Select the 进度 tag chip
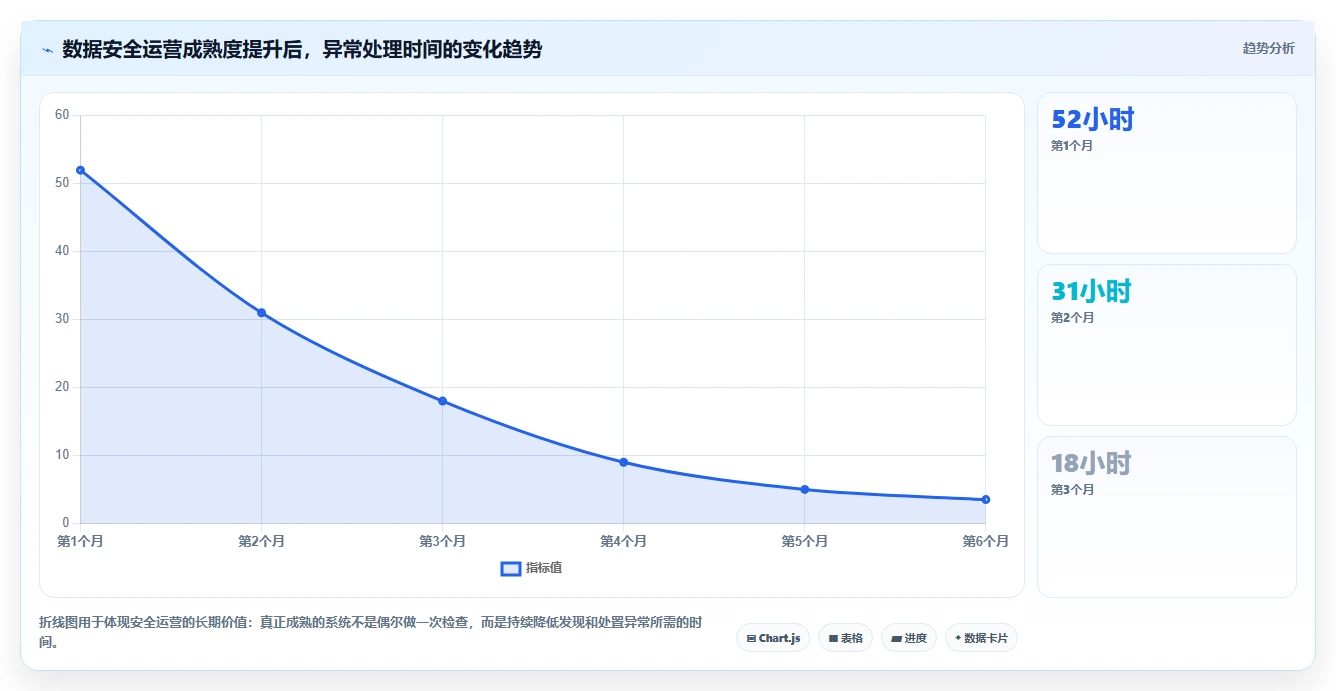The height and width of the screenshot is (691, 1336). [908, 638]
